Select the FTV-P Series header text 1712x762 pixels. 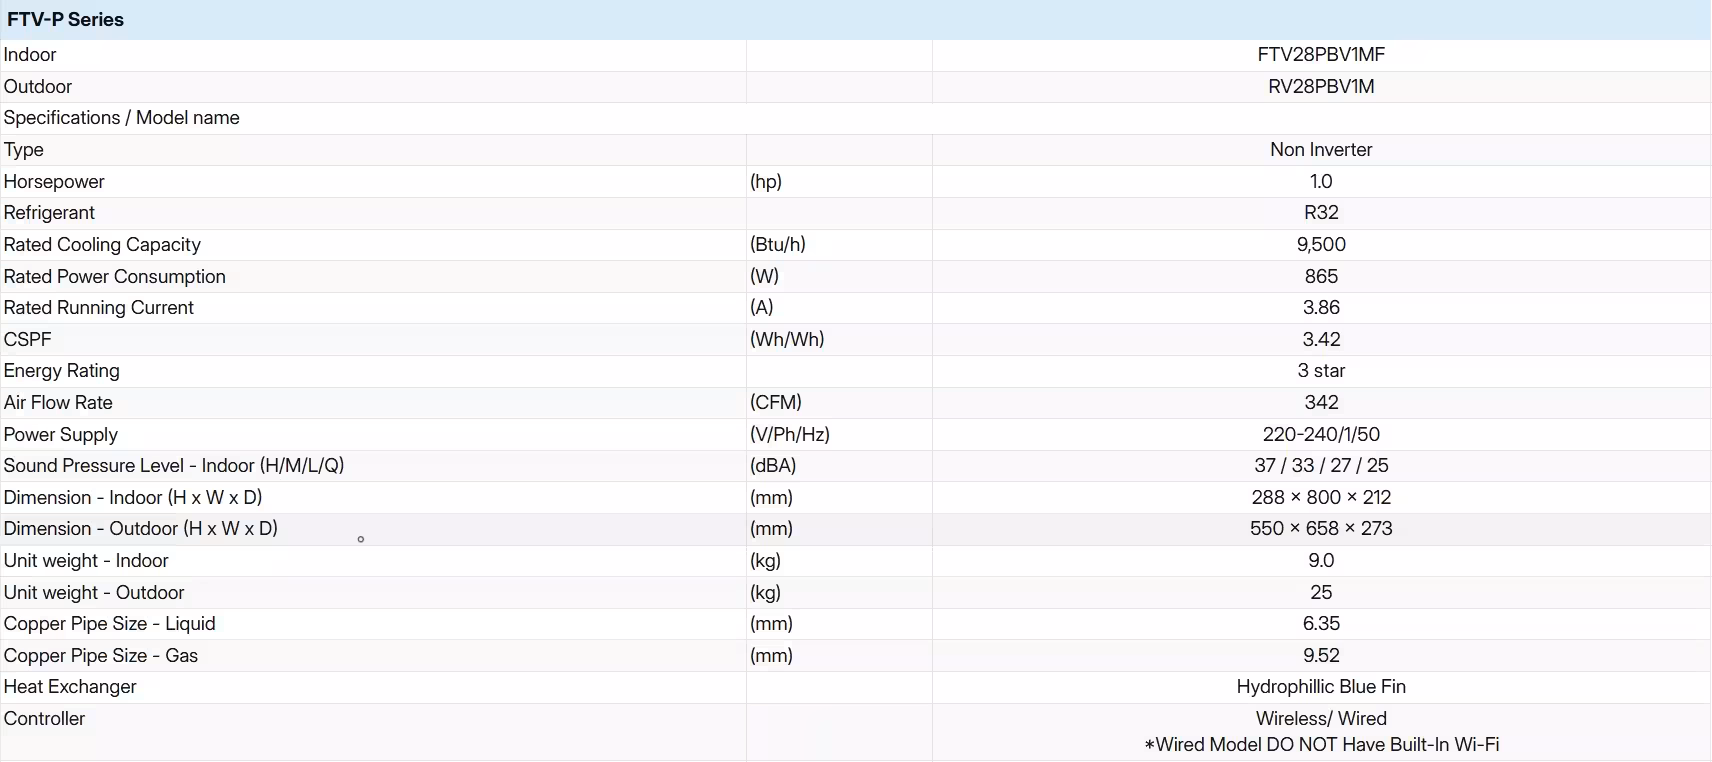pos(65,19)
